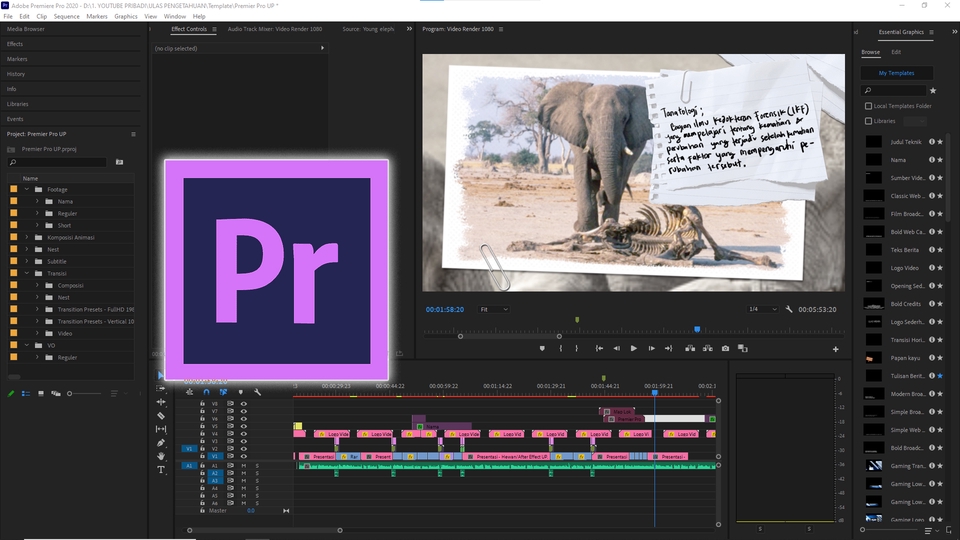Viewport: 960px width, 540px height.
Task: Export a frame with the camera icon
Action: tap(726, 348)
